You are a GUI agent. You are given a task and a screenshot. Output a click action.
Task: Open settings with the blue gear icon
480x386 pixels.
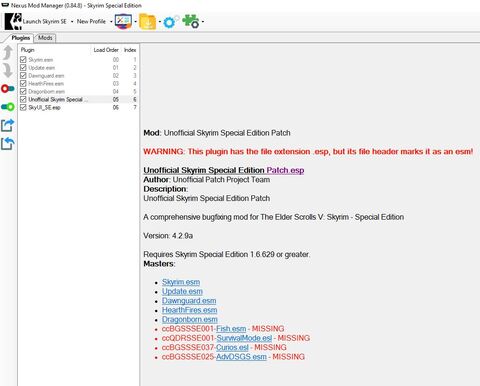coord(171,22)
